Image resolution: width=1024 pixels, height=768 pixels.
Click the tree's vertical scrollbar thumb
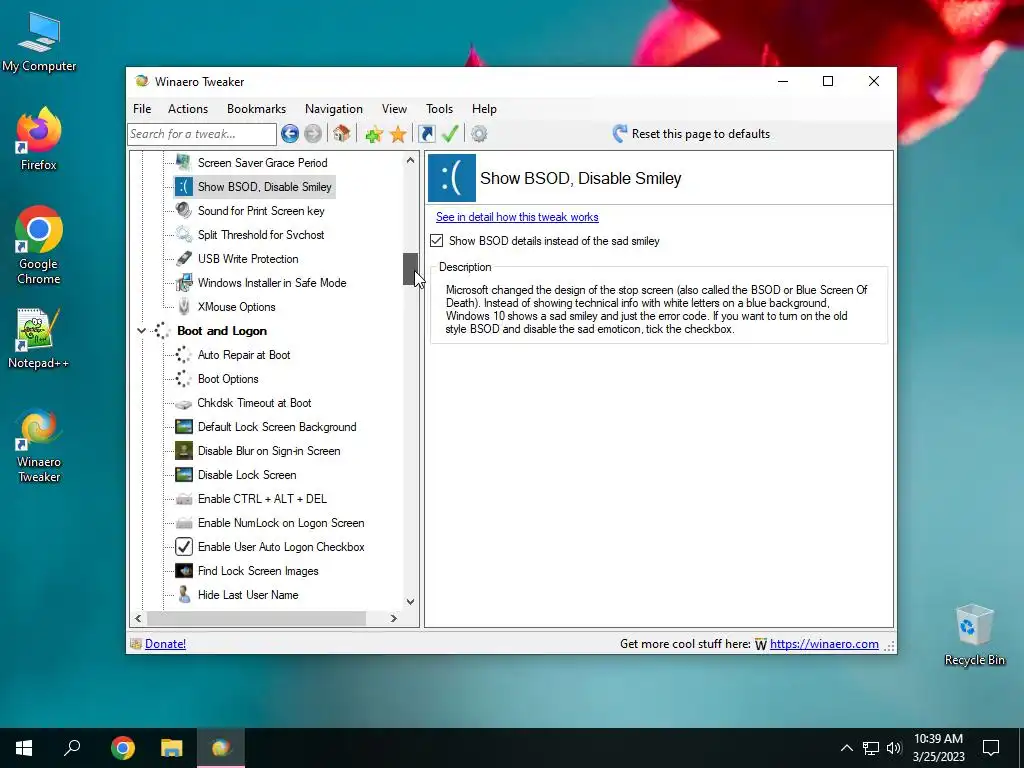tap(410, 269)
